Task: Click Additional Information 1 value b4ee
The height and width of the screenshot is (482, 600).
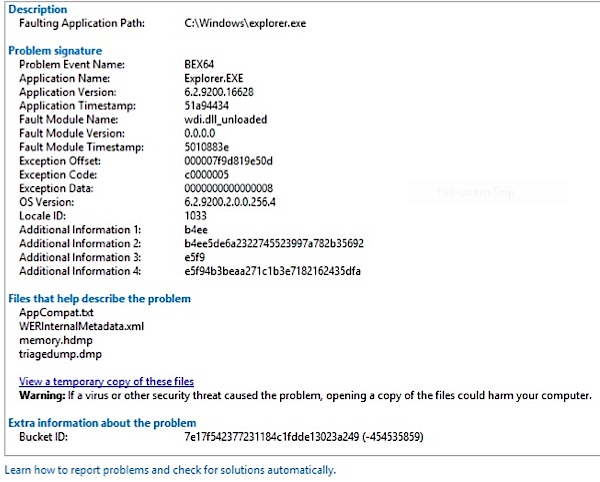Action: click(196, 230)
